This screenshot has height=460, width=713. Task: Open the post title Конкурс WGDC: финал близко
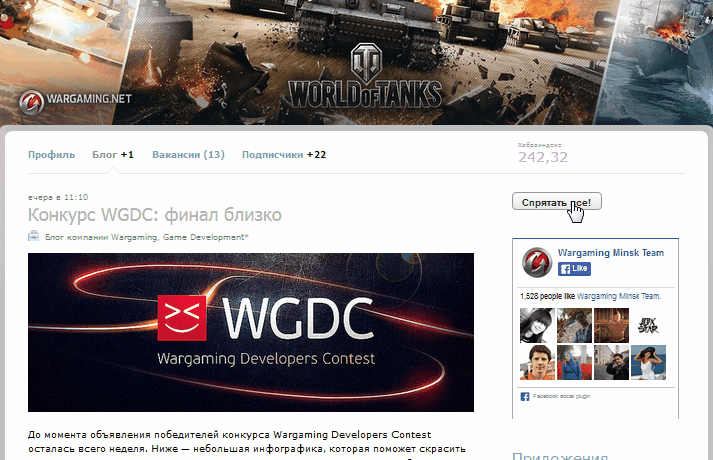click(155, 215)
